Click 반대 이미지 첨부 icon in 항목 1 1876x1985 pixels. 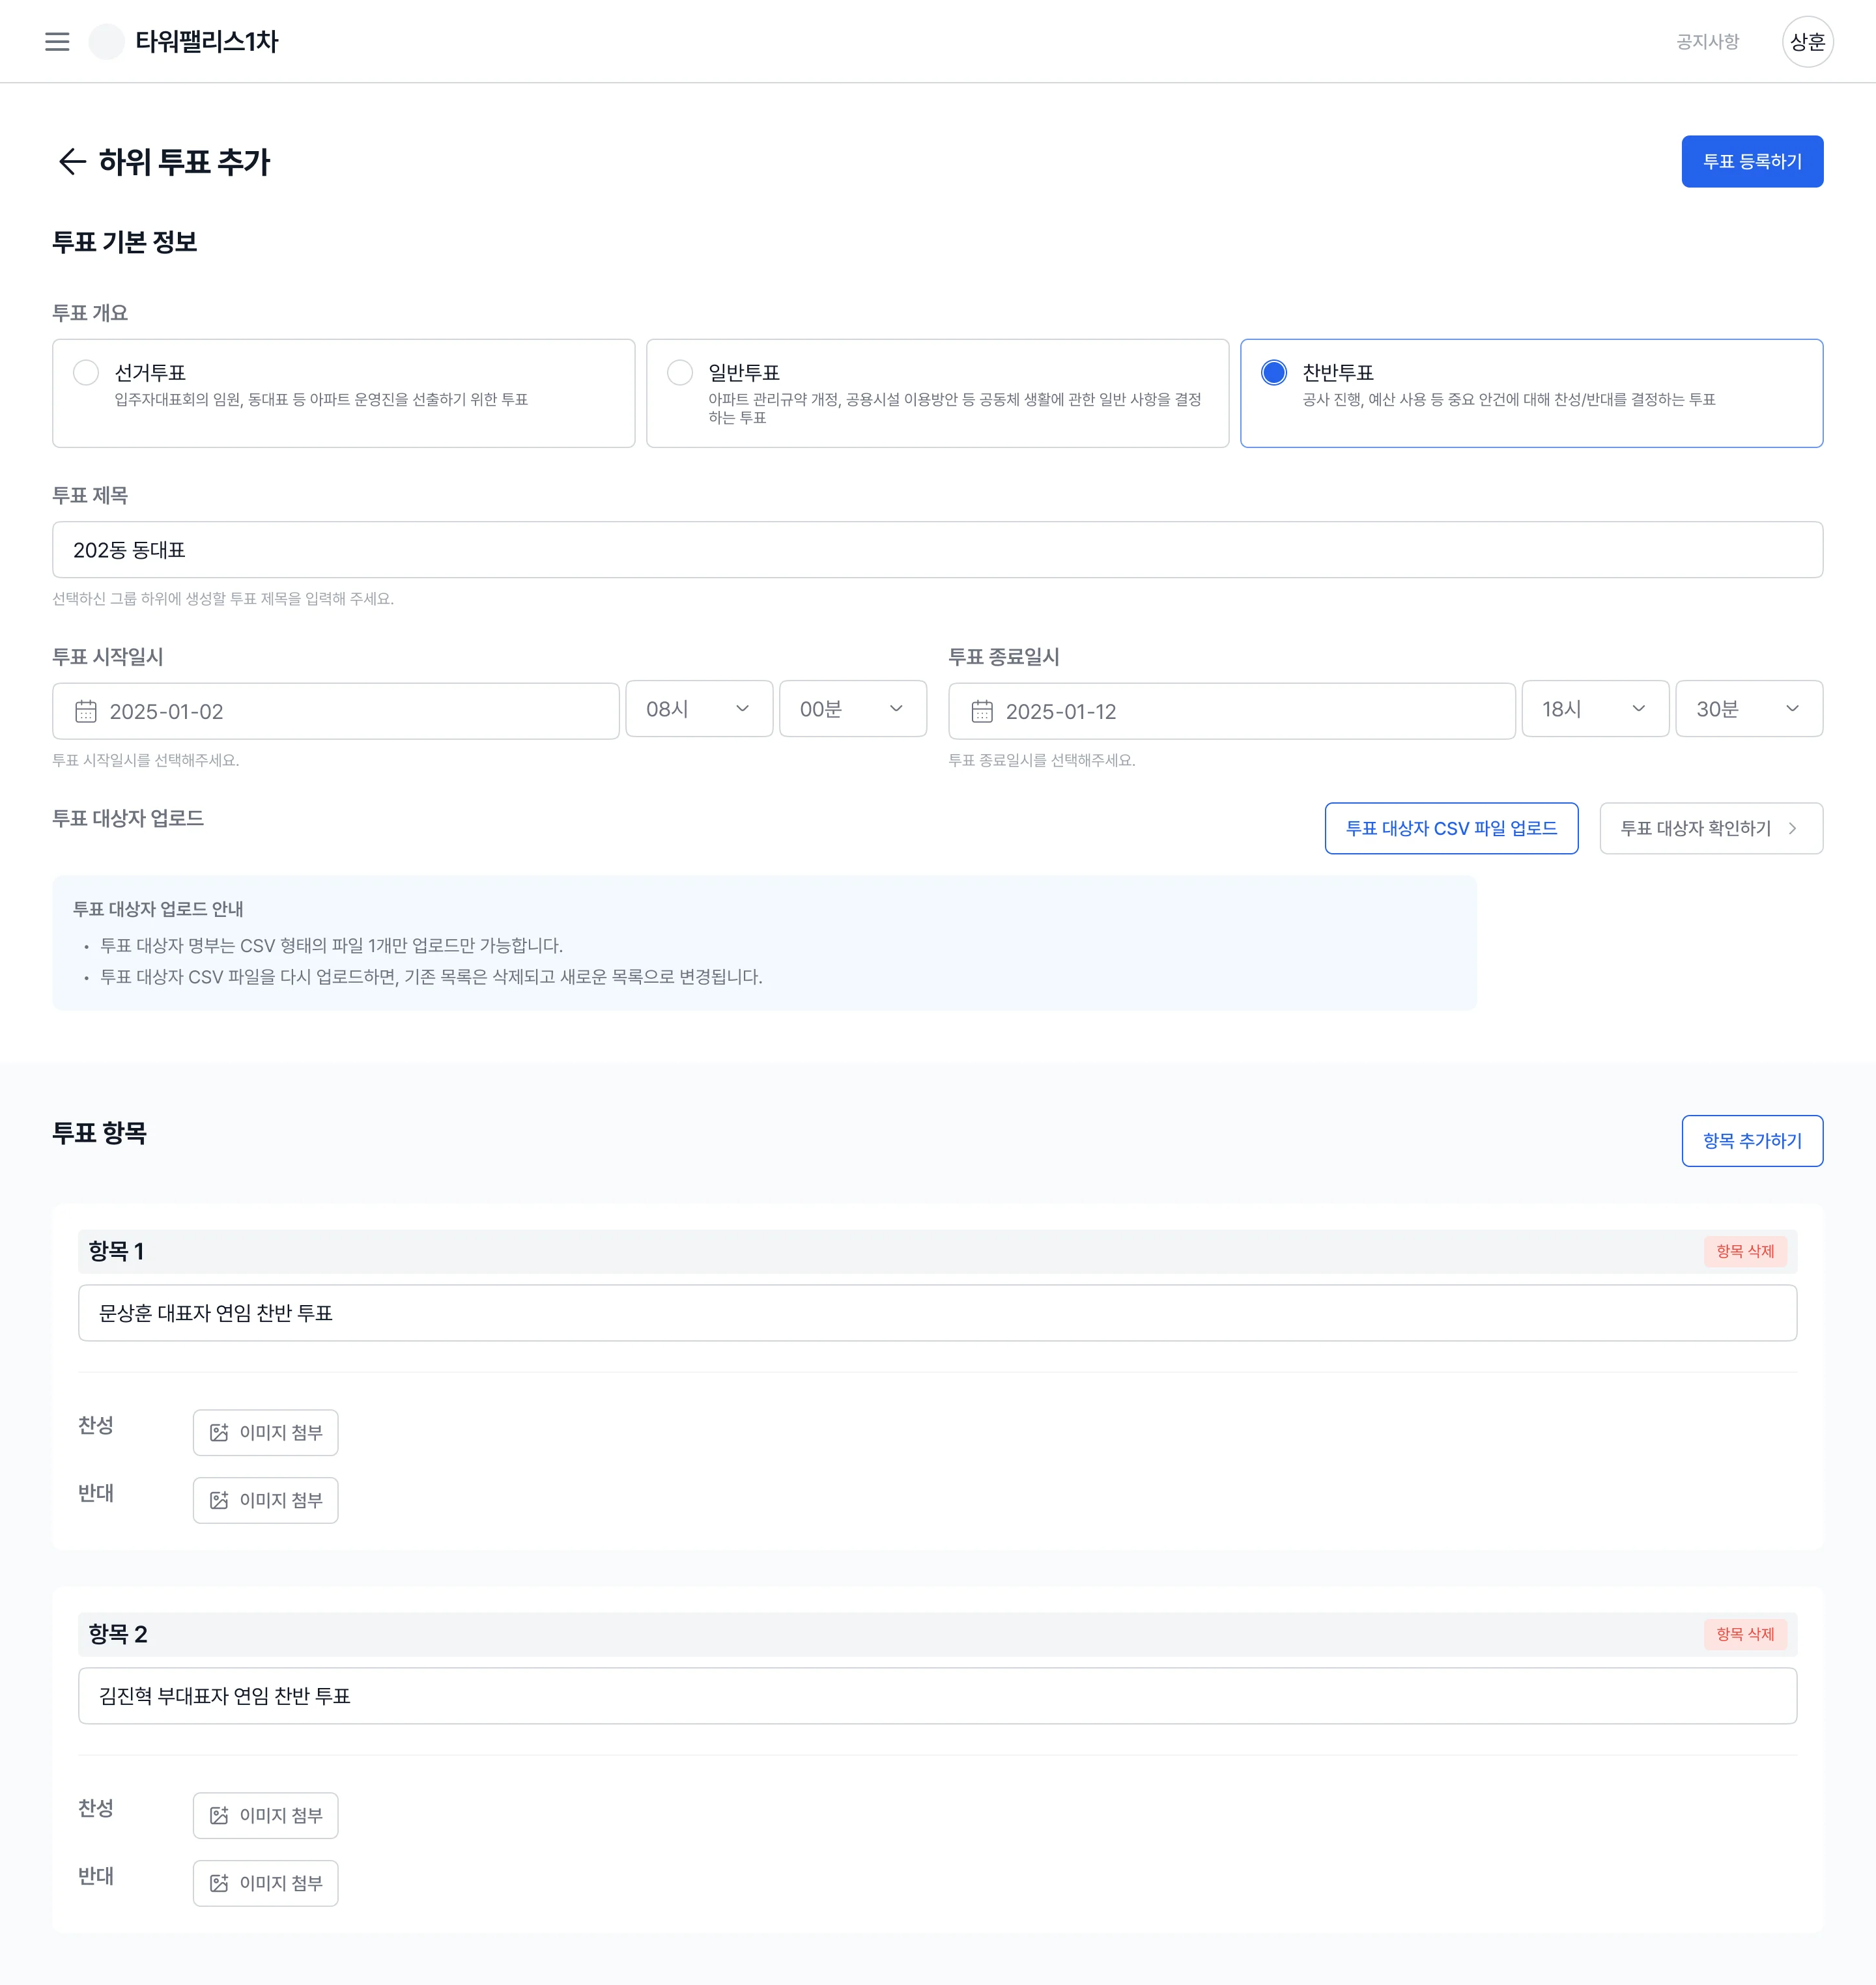219,1500
